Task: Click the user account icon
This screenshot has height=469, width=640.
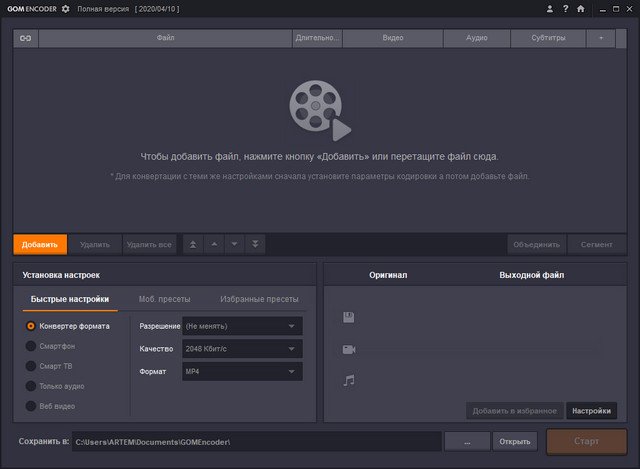Action: click(550, 9)
